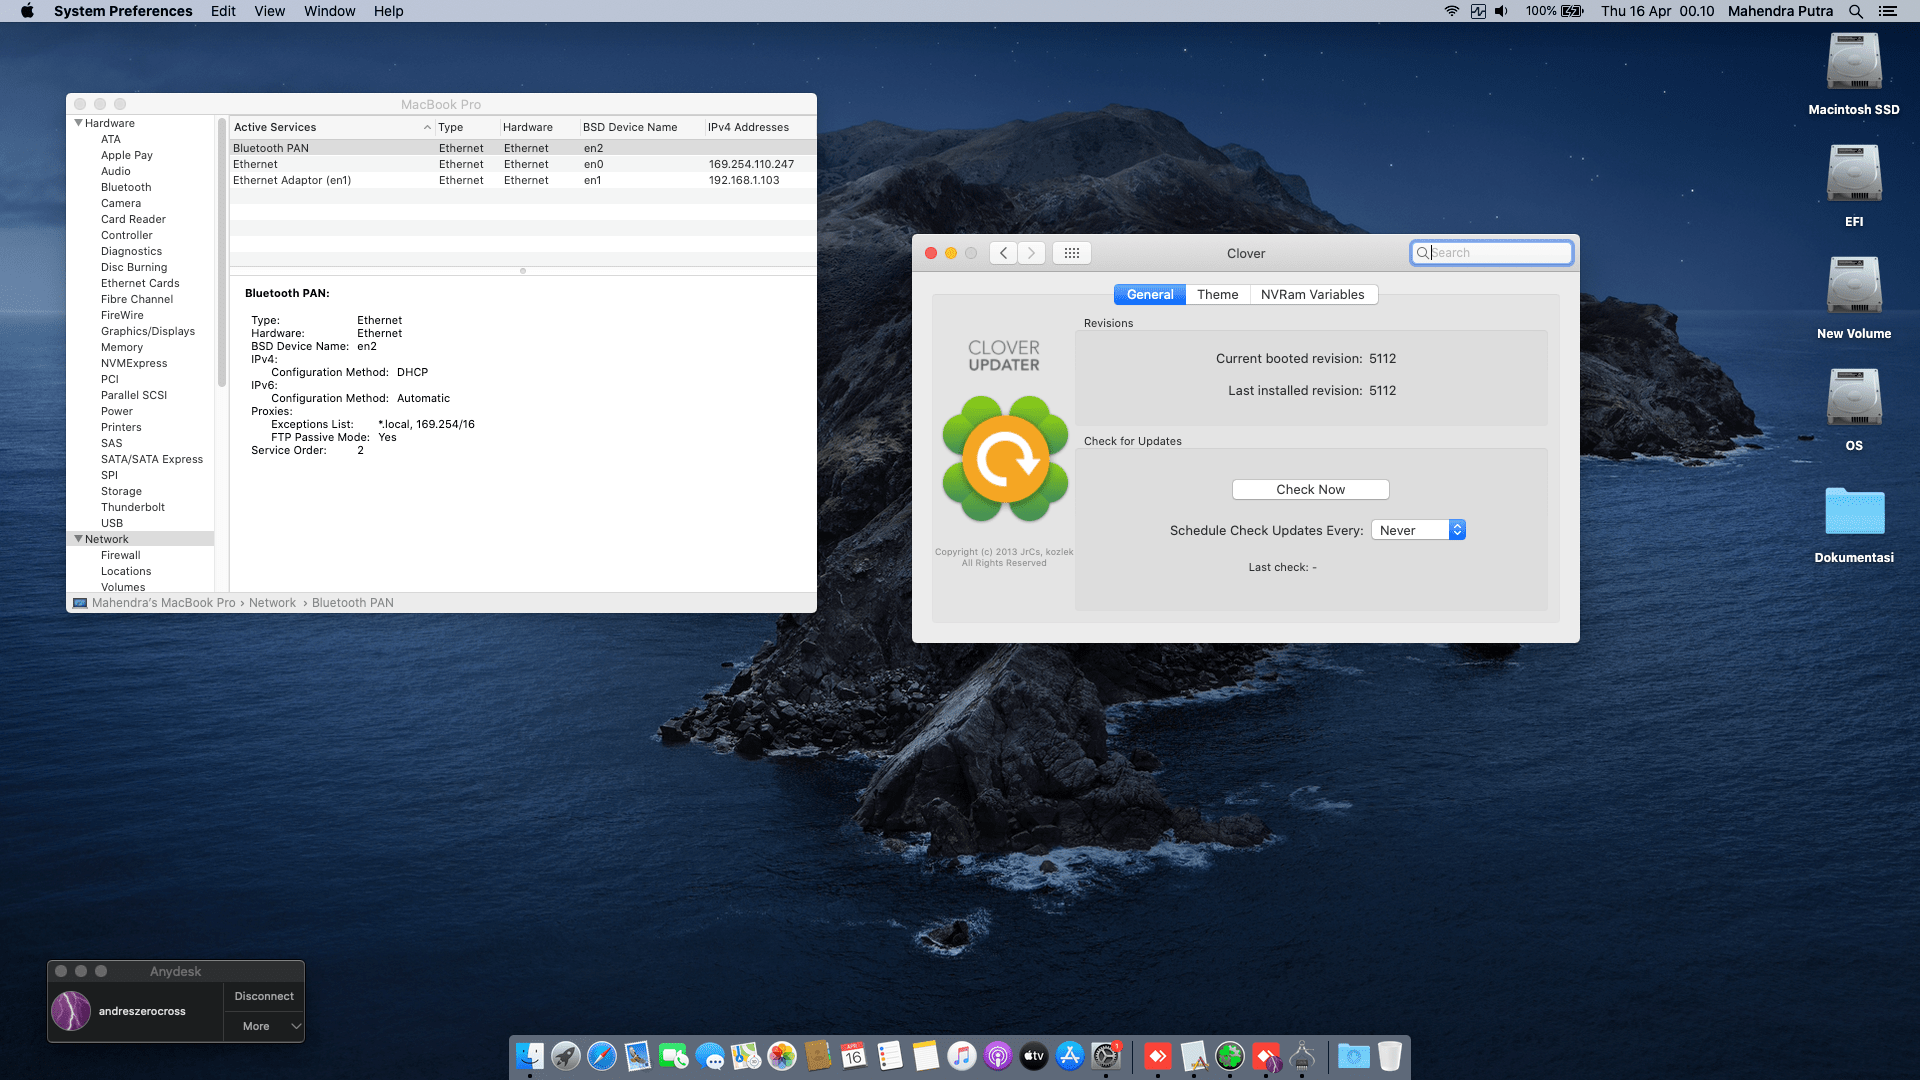1920x1080 pixels.
Task: Open Photos from the Dock
Action: pos(782,1056)
